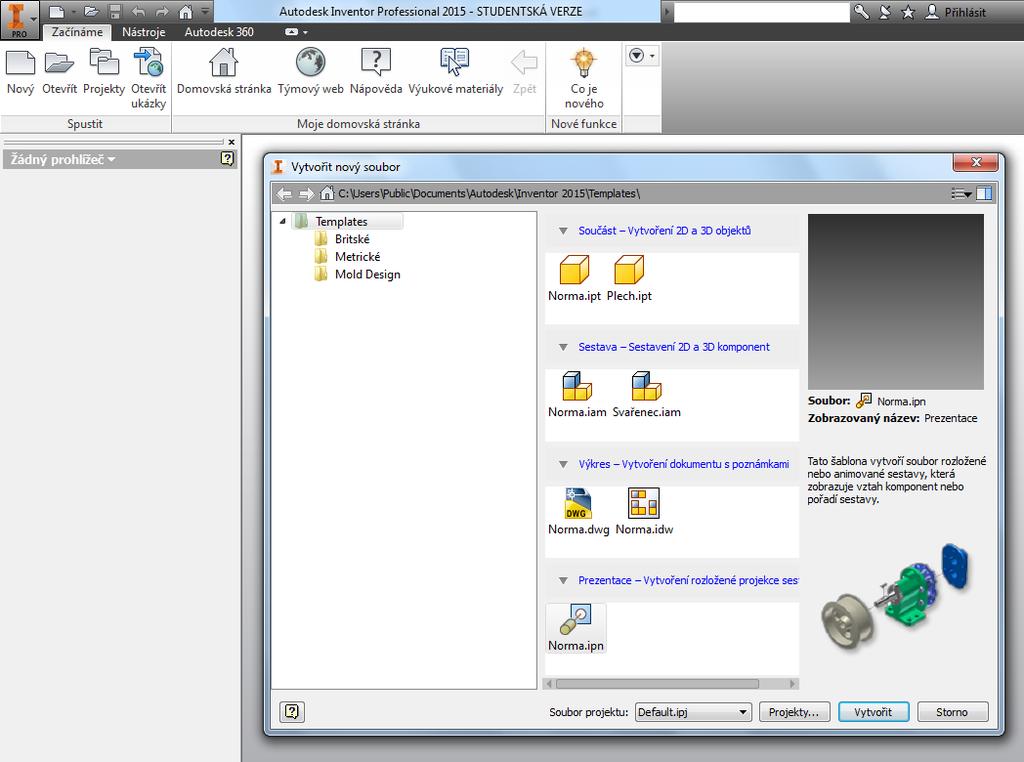The image size is (1024, 762).
Task: Open the Inventor application menu logo button
Action: 19,20
